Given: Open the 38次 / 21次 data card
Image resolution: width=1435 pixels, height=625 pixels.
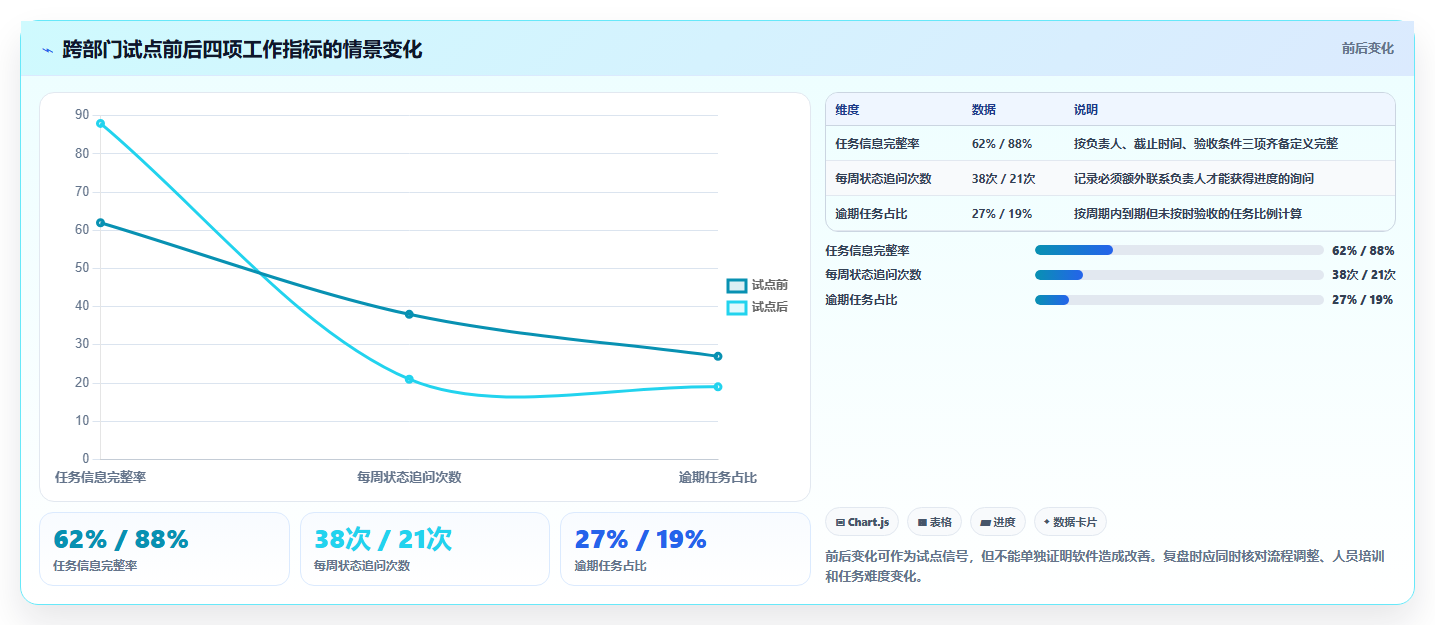Looking at the screenshot, I should pyautogui.click(x=425, y=549).
